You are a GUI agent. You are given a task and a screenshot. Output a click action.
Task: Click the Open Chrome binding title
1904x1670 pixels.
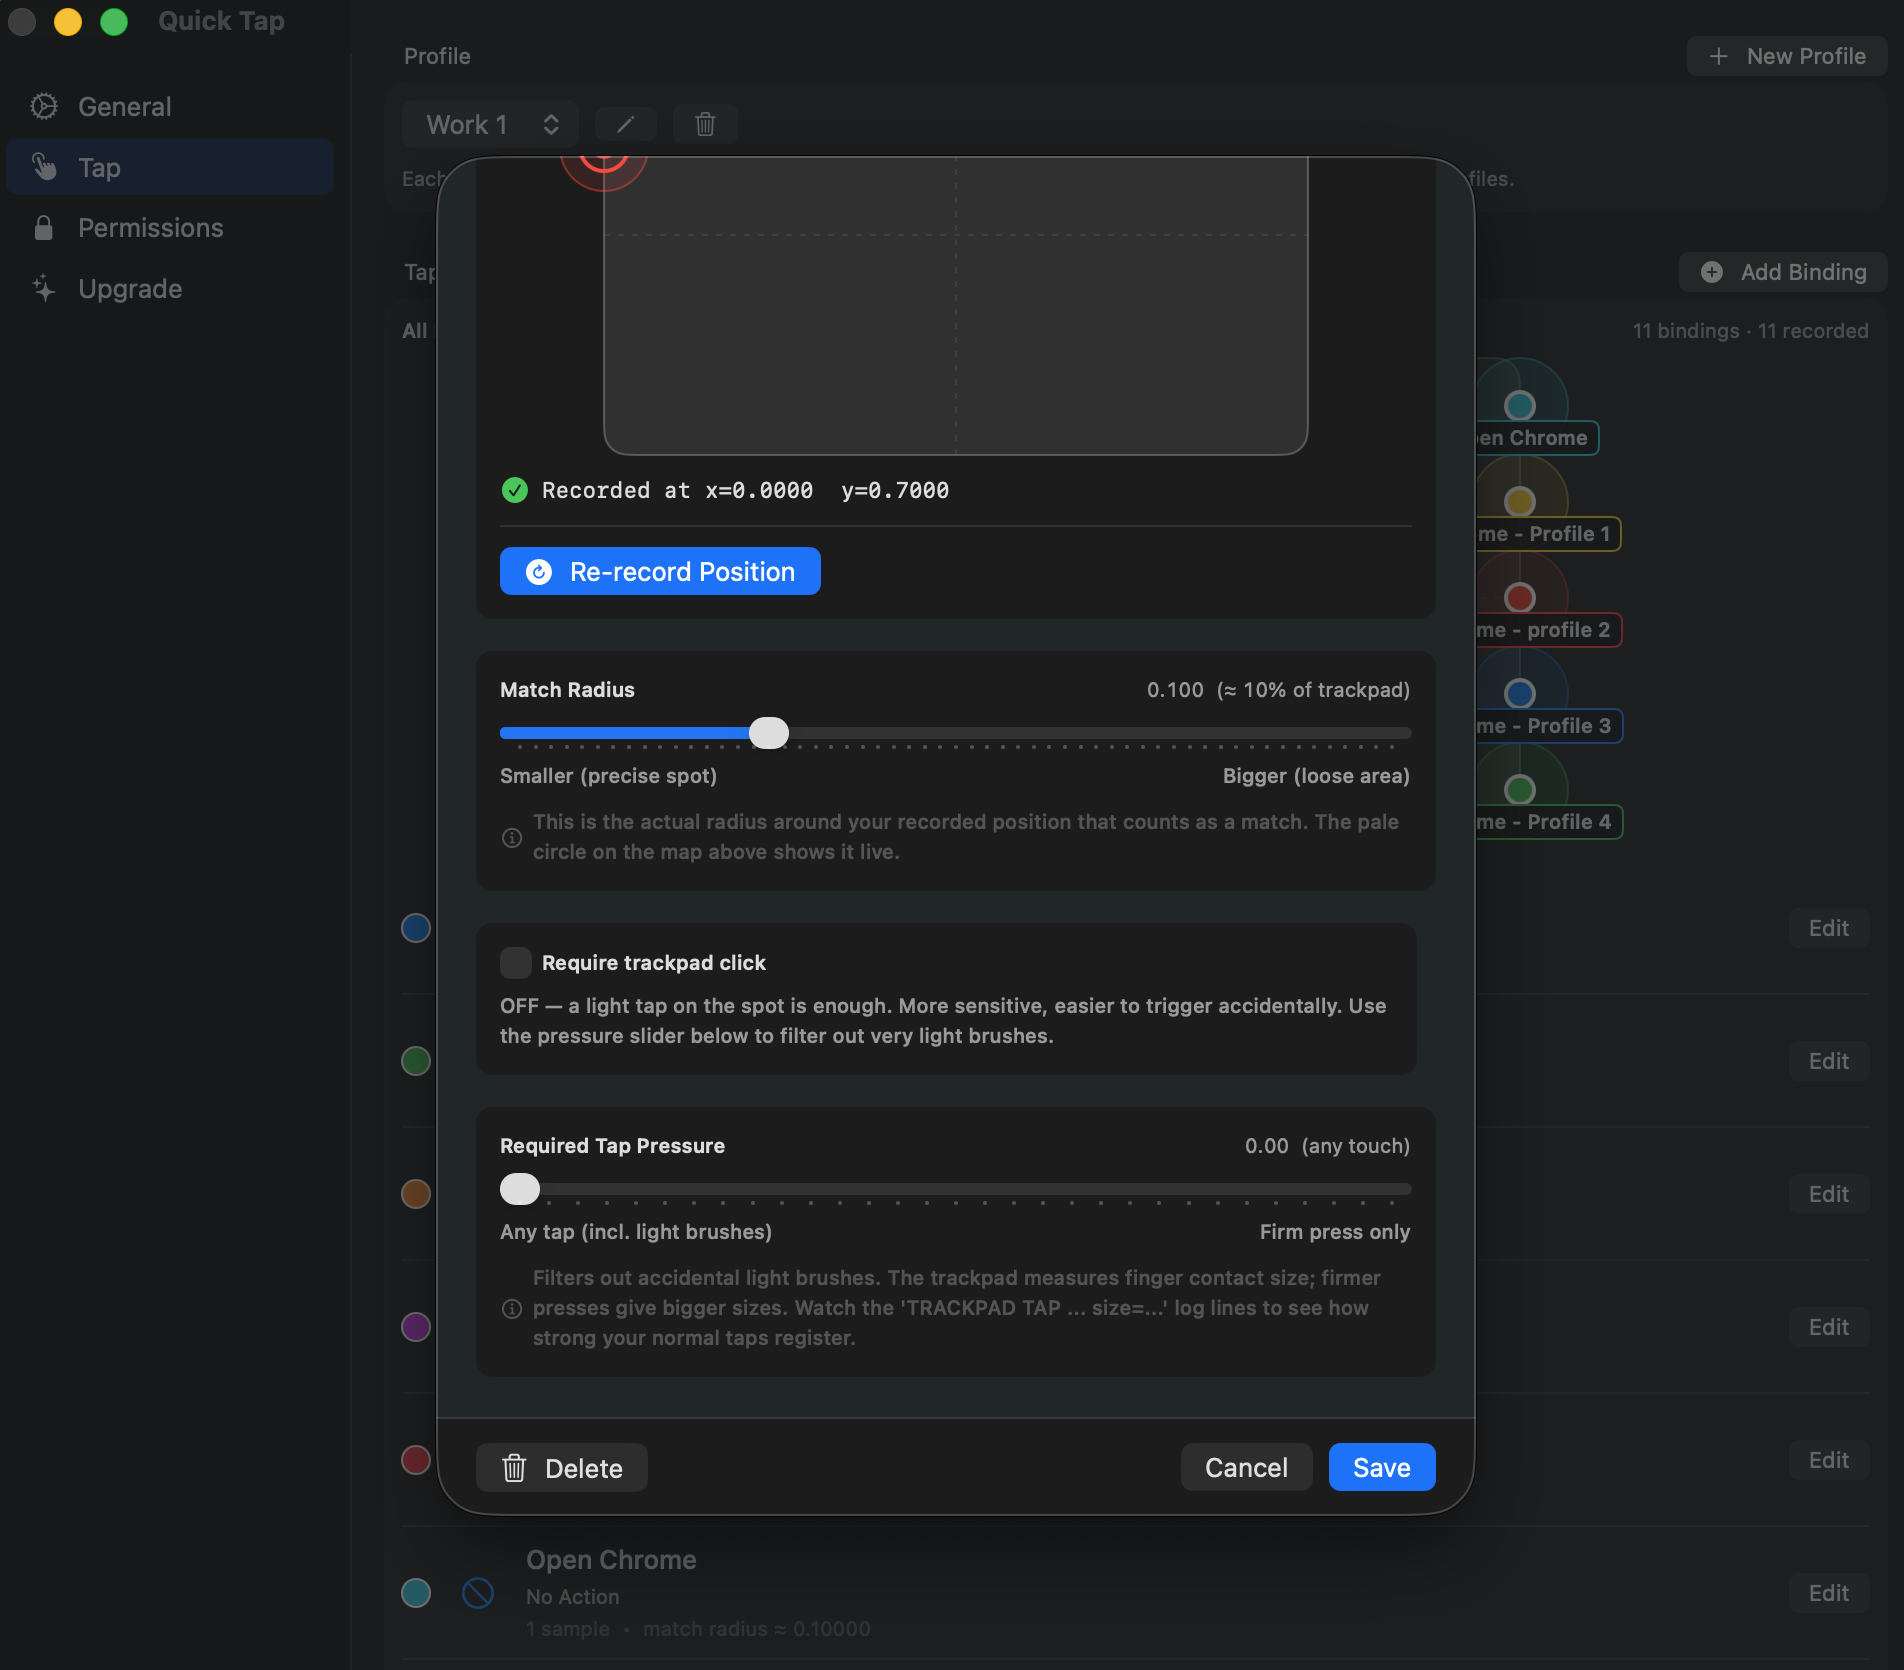tap(611, 1560)
